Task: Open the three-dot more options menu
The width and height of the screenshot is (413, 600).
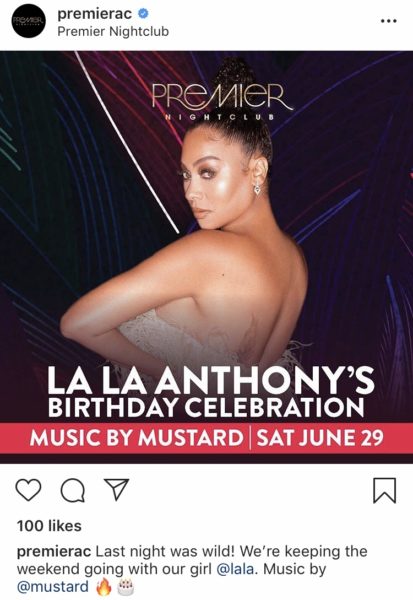Action: [x=389, y=21]
